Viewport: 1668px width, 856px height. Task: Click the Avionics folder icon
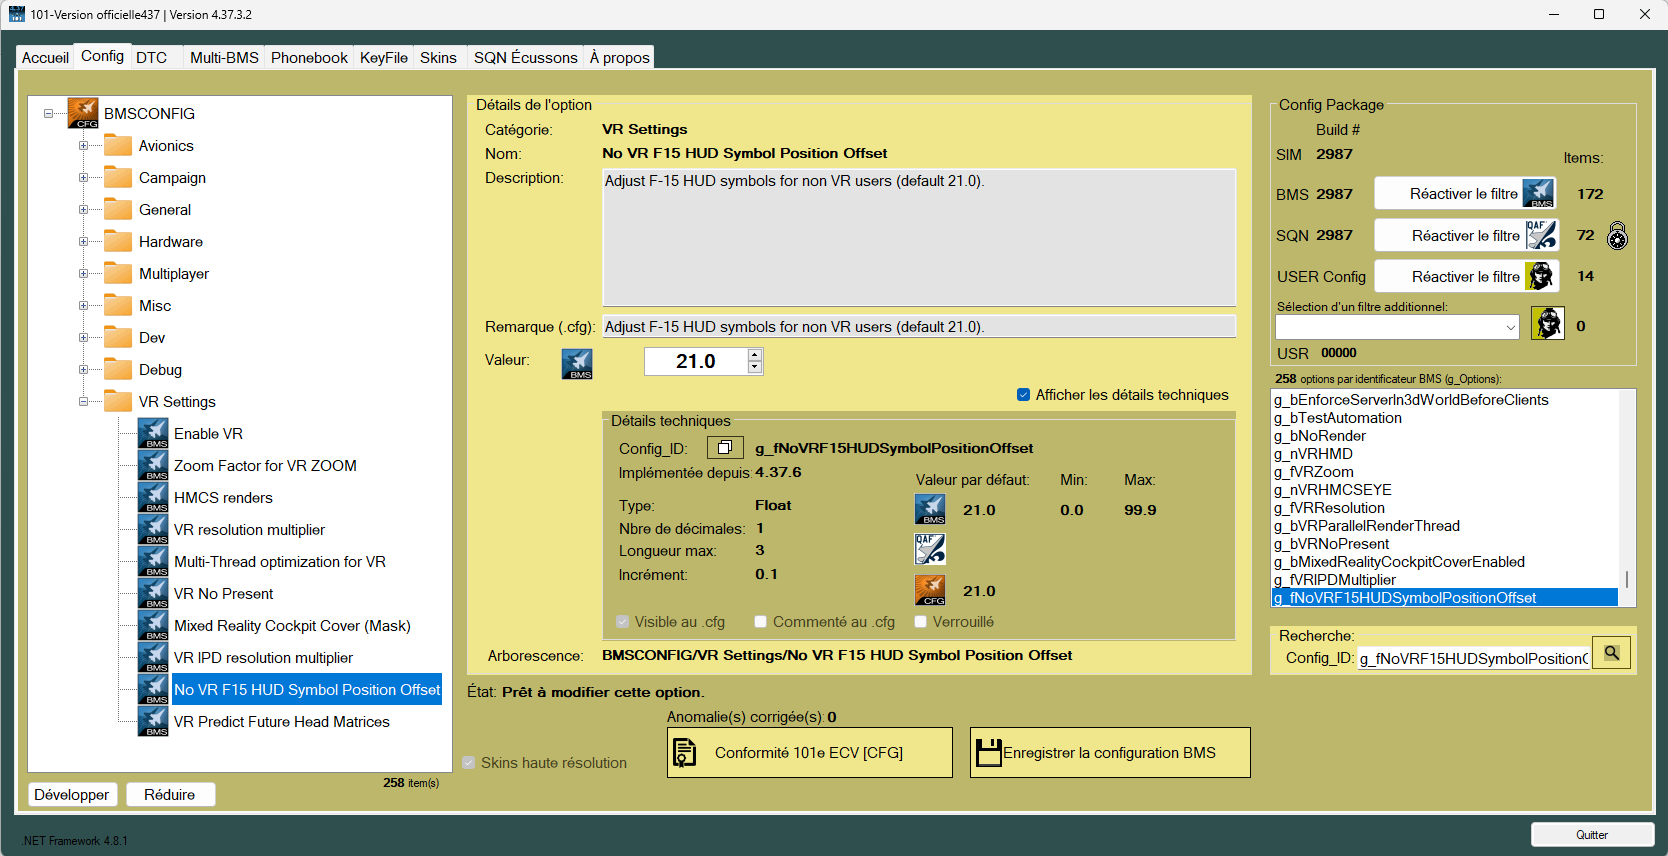coord(118,145)
